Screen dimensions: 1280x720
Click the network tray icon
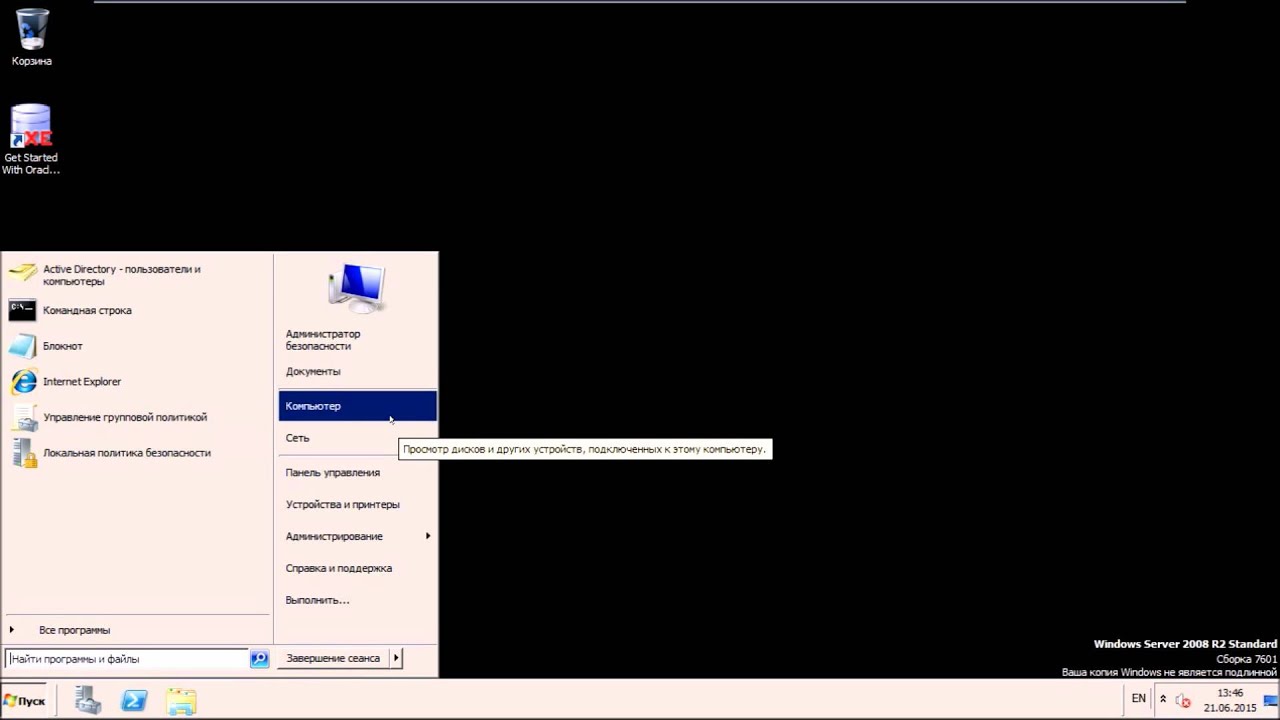coord(1272,700)
